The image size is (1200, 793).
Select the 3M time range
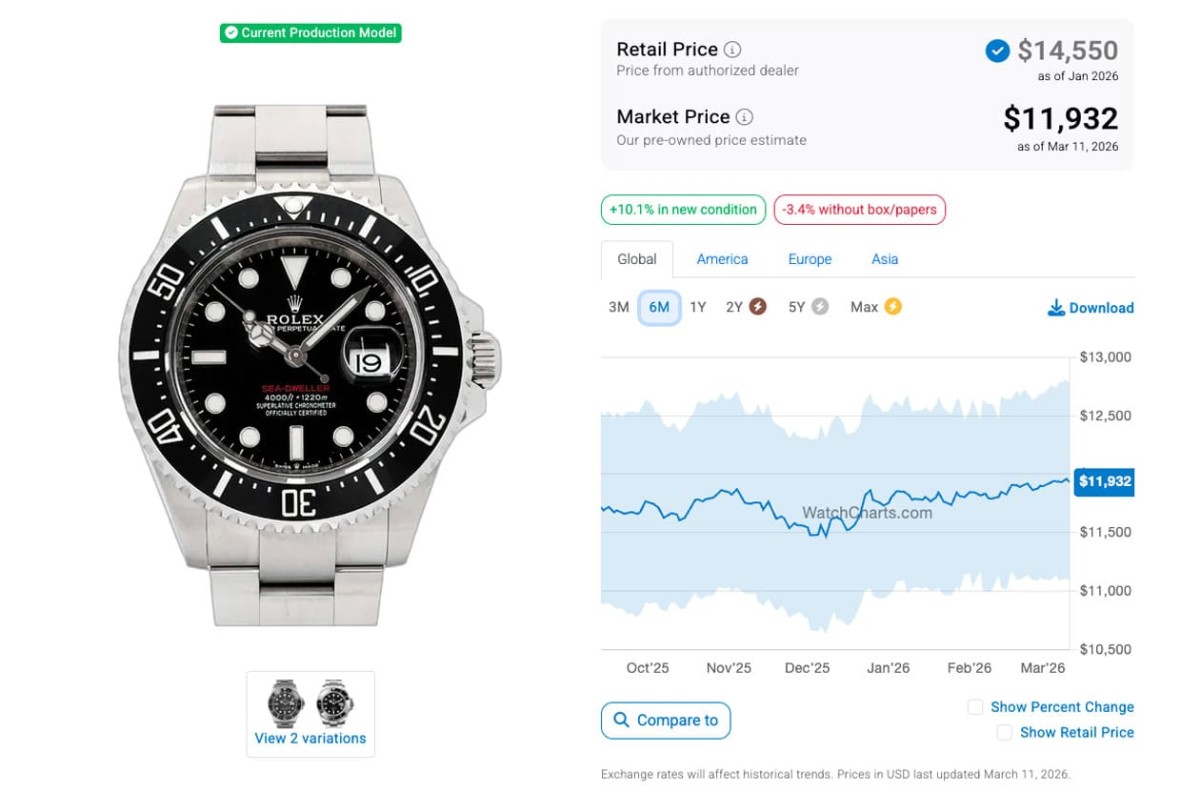(619, 307)
